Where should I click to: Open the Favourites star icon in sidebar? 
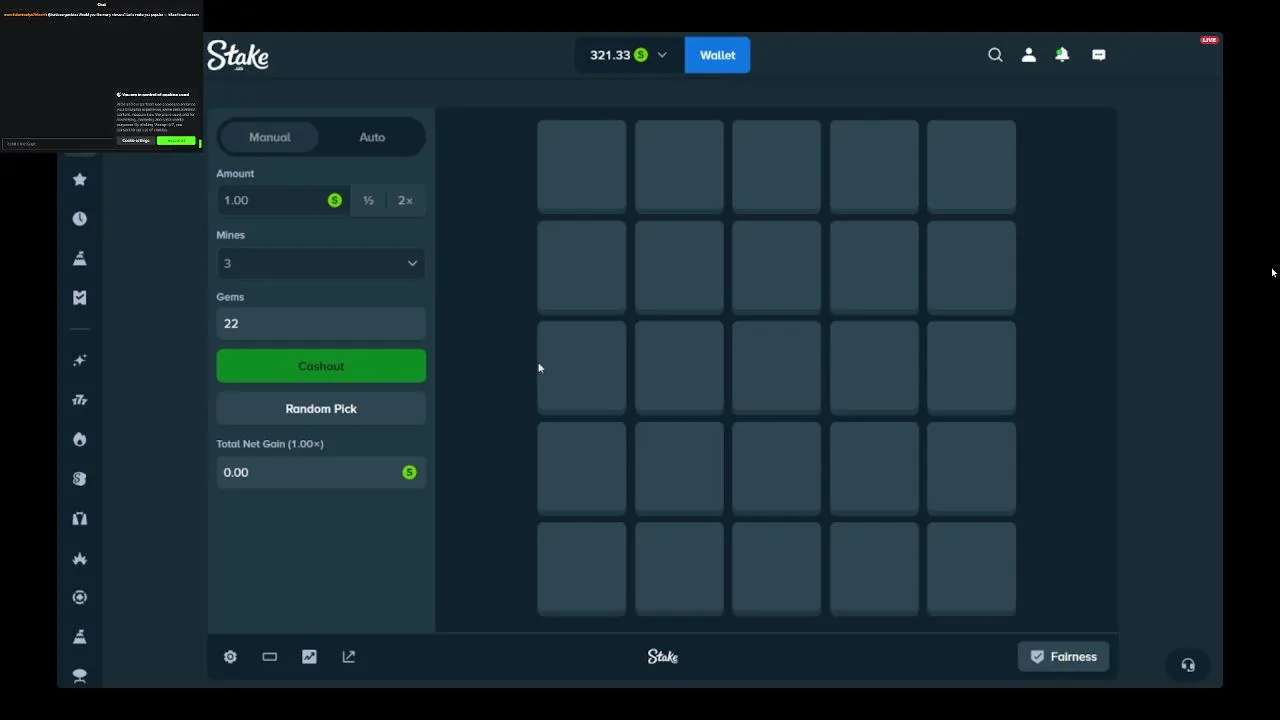80,179
